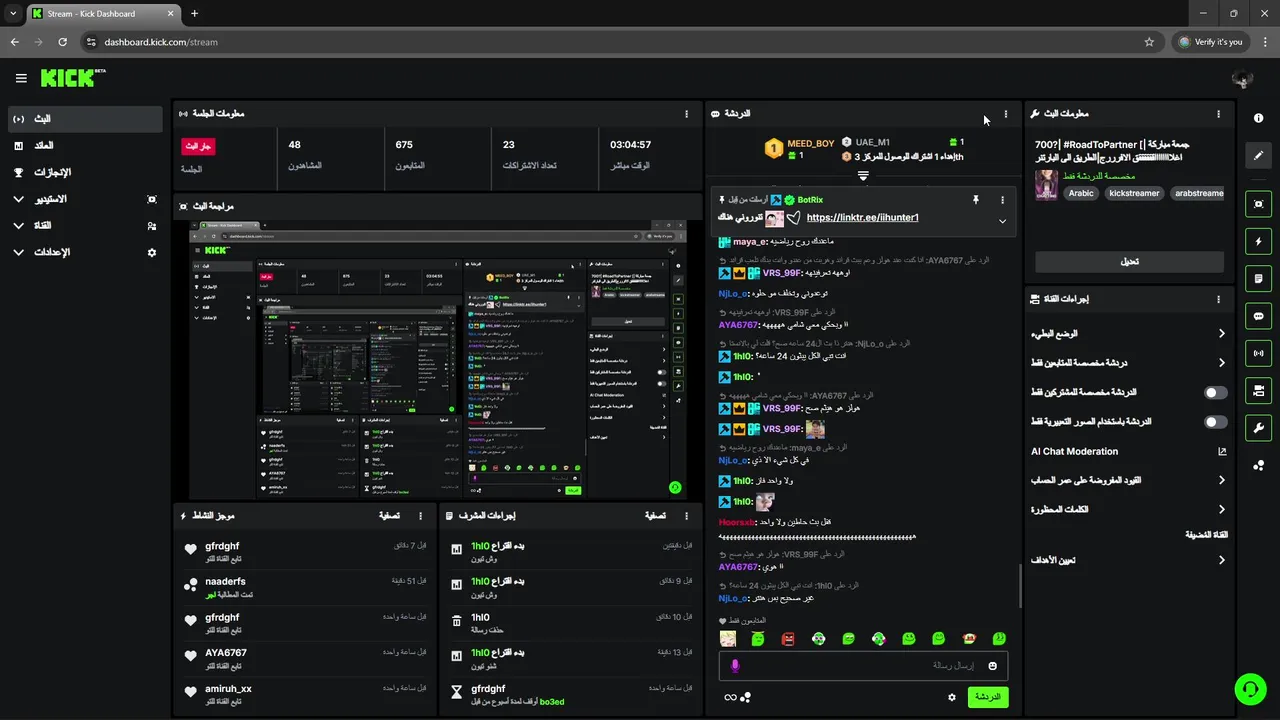Open AI Chat Moderation external link
1280x720 pixels.
pos(1221,451)
